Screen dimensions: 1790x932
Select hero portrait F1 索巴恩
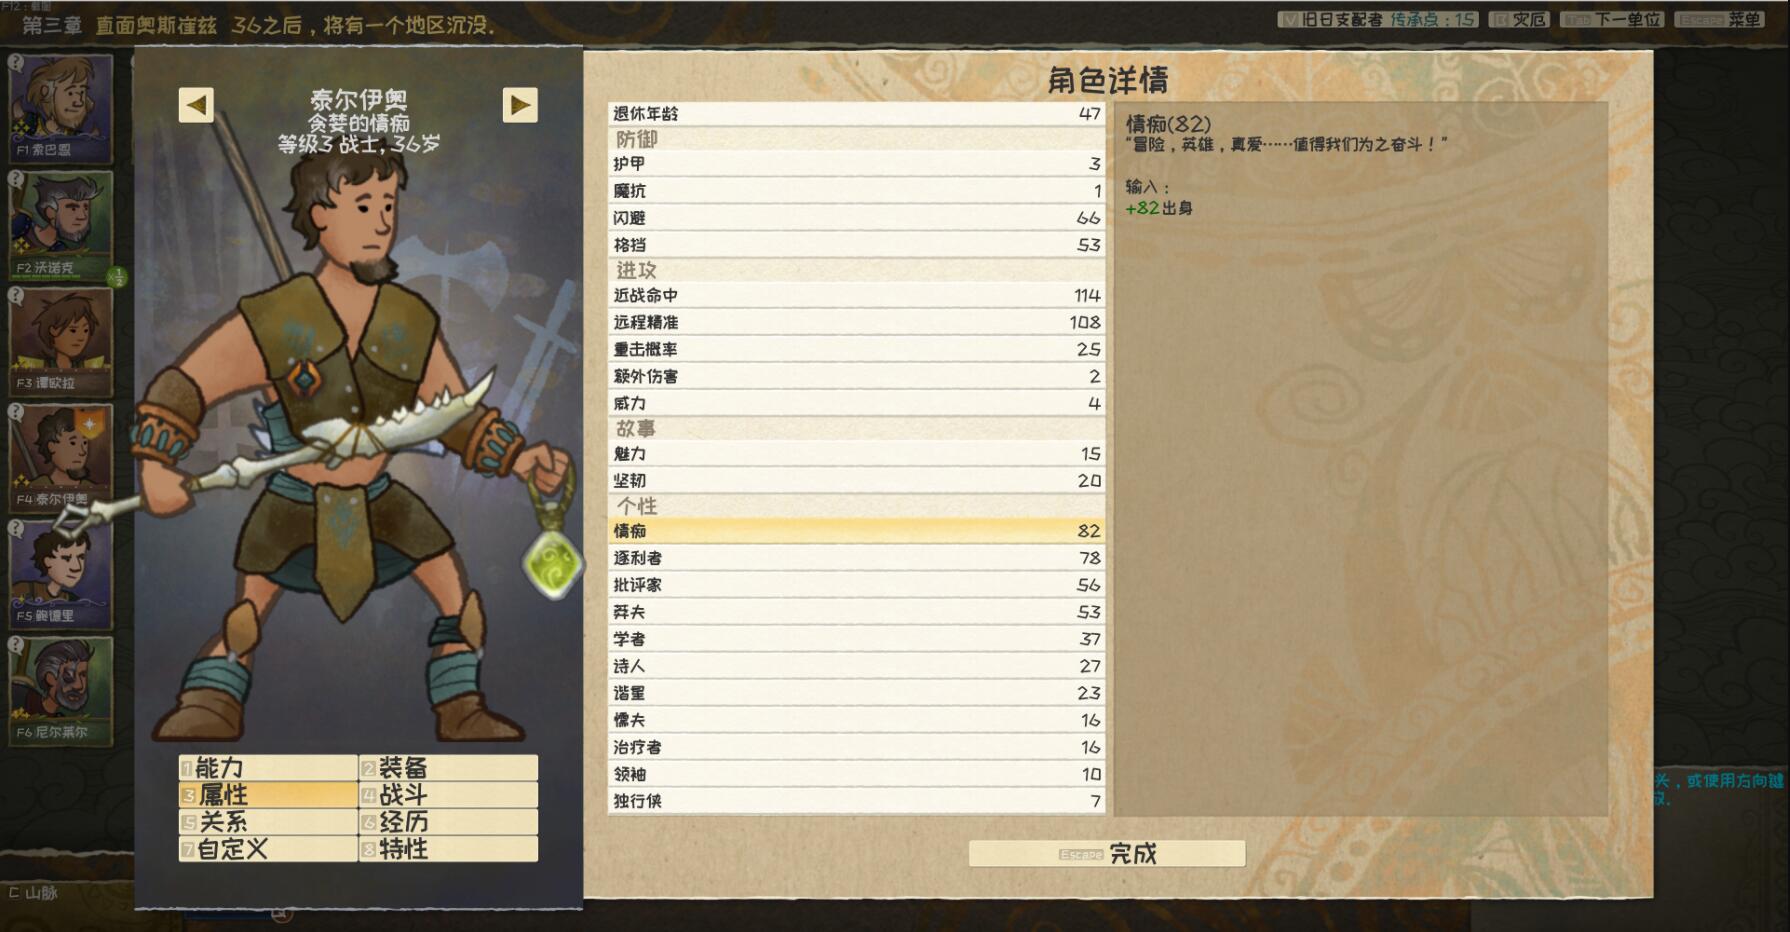pos(61,108)
